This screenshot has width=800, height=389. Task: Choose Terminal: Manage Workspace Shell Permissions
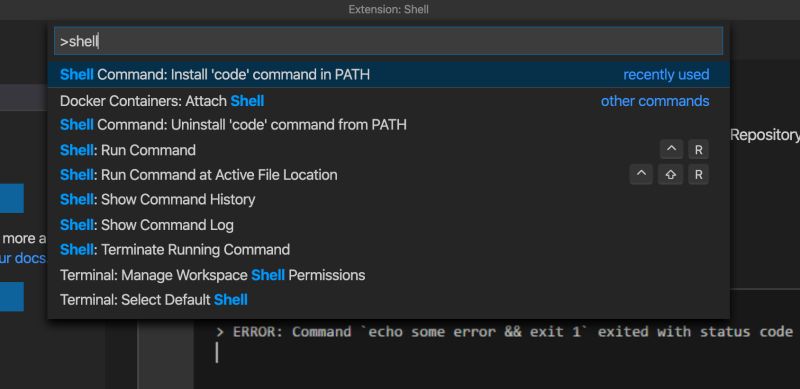coord(388,275)
